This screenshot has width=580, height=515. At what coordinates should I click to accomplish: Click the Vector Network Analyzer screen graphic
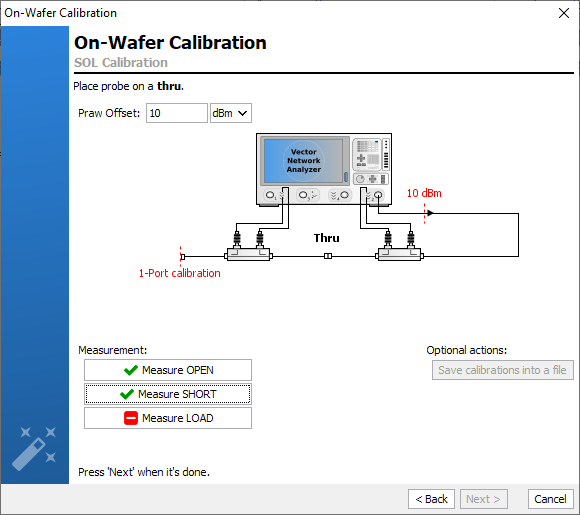tap(303, 161)
